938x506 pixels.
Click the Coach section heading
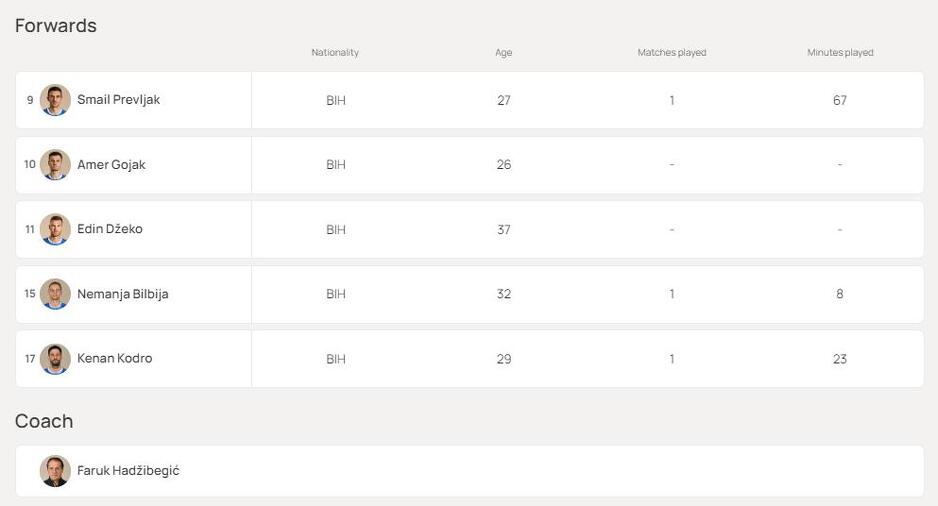tap(44, 421)
